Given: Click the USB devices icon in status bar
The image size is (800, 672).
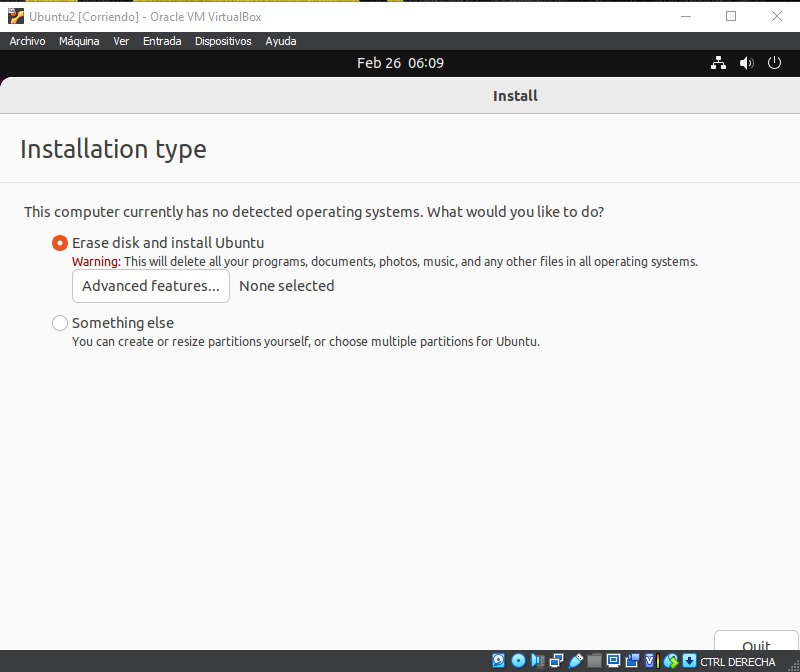Looking at the screenshot, I should (x=575, y=661).
